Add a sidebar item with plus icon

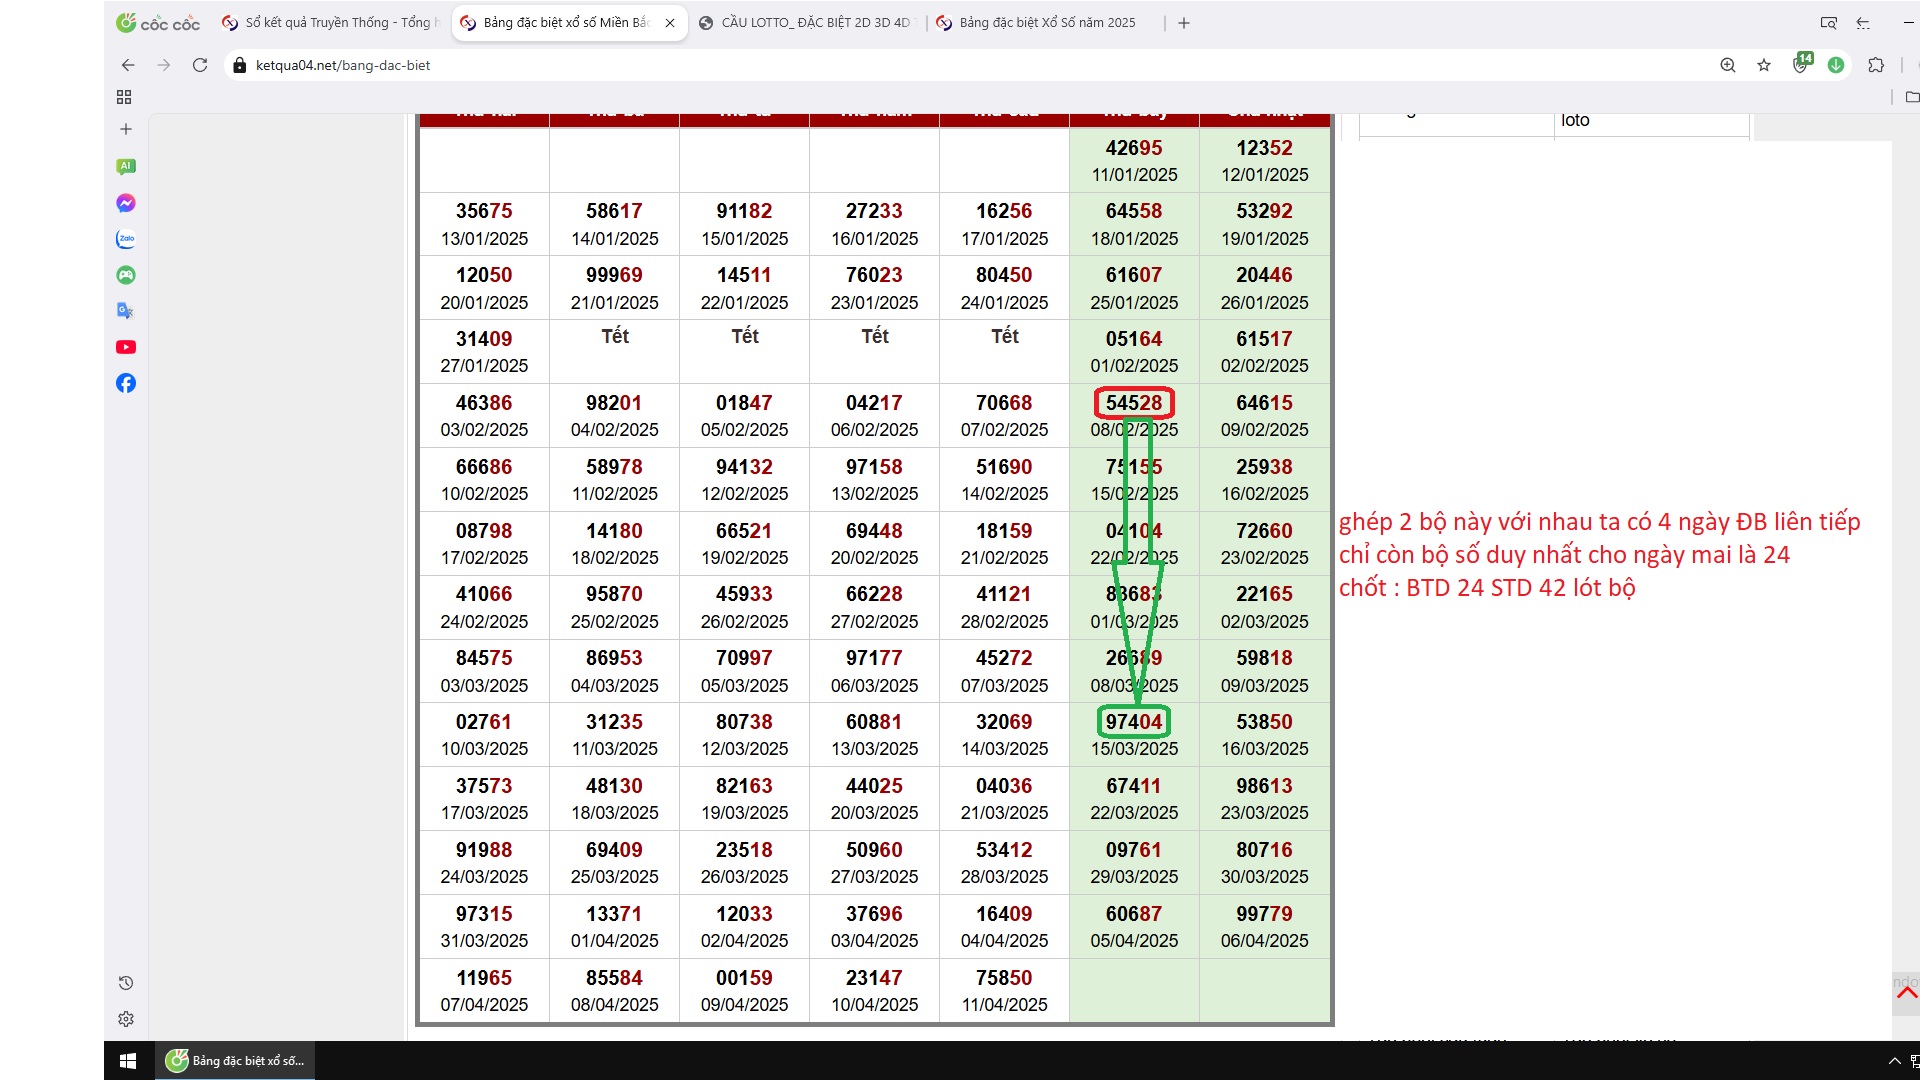pos(126,129)
